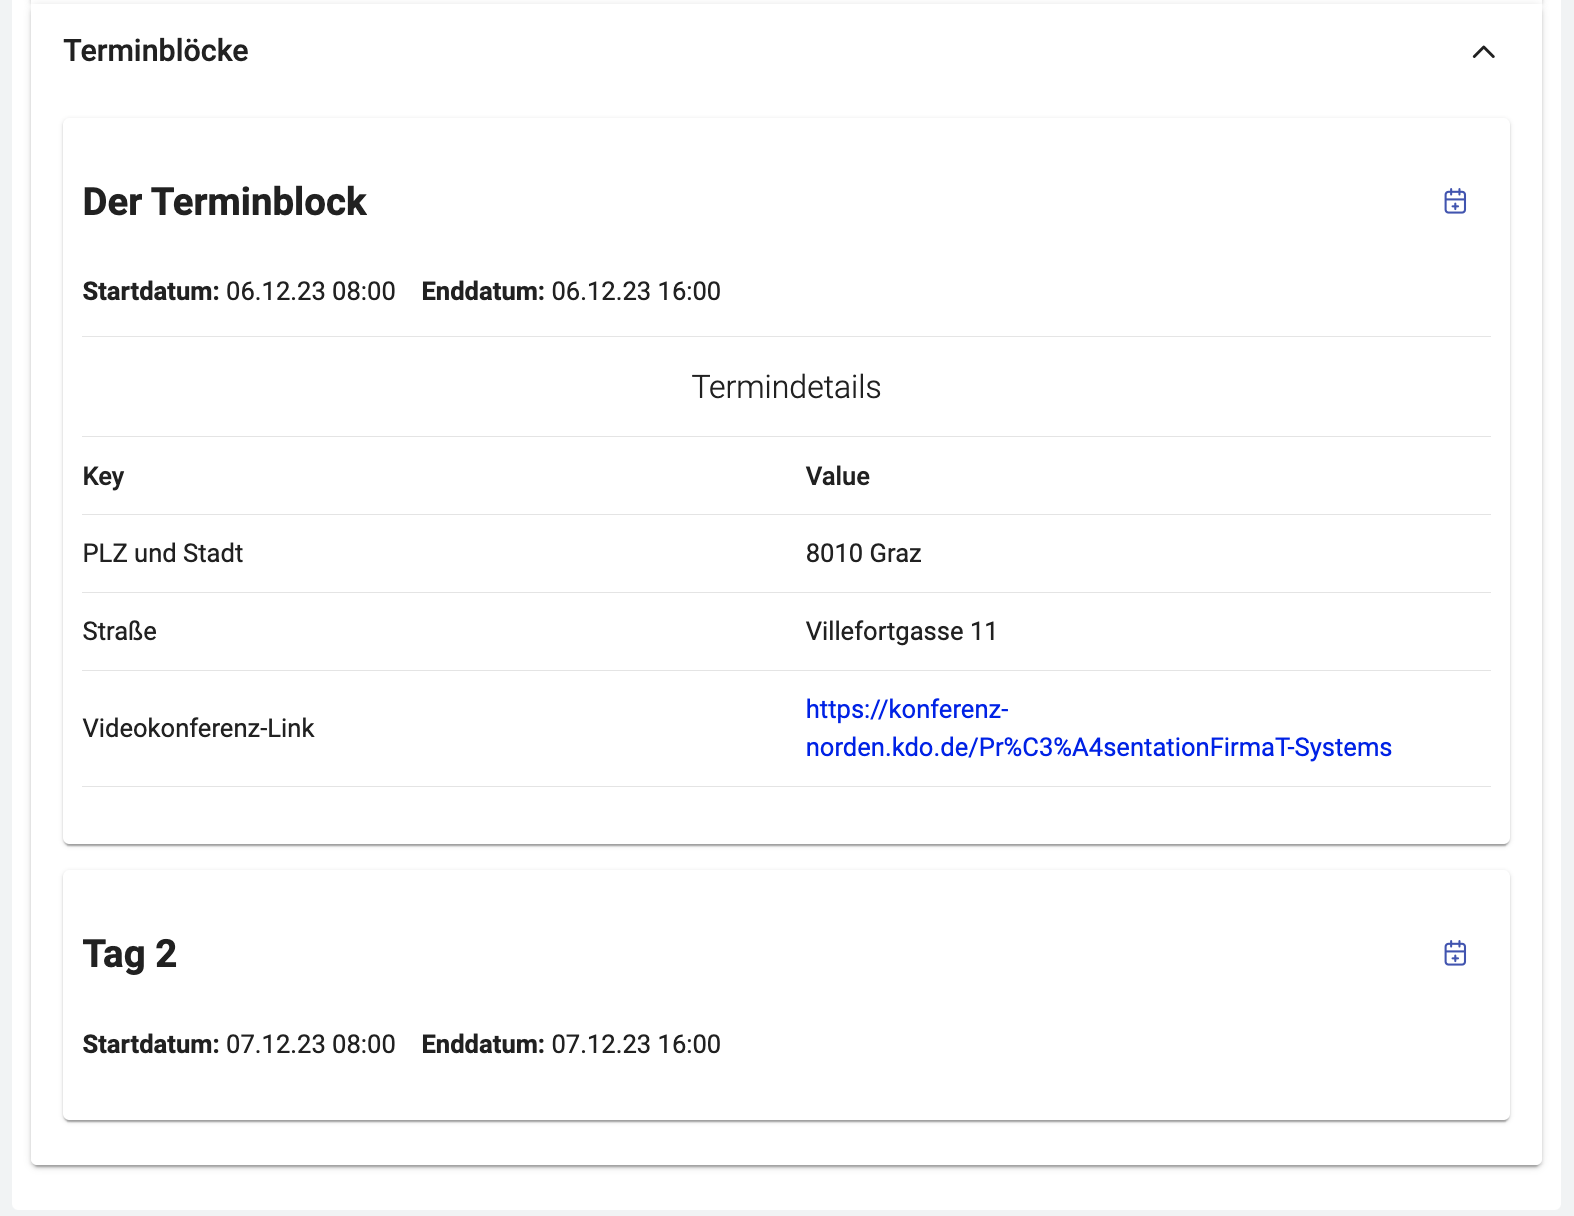This screenshot has height=1216, width=1574.
Task: Select the Villefortgasse 11 value cell
Action: 901,631
